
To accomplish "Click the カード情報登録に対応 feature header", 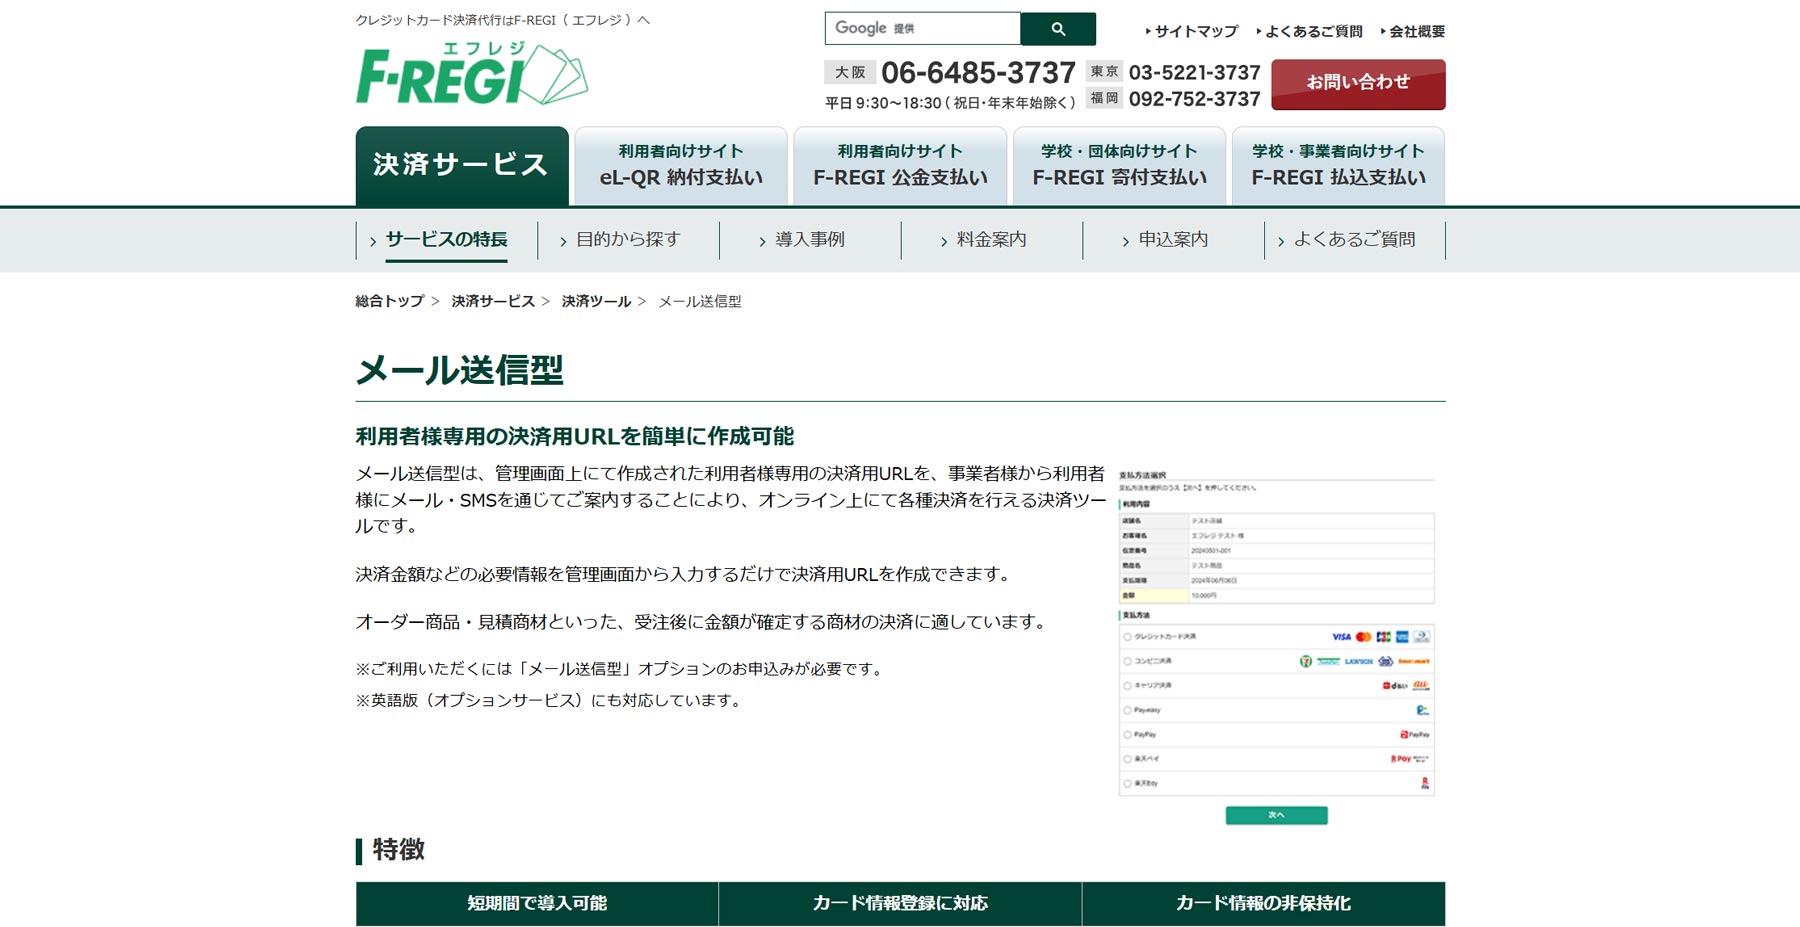I will 900,904.
